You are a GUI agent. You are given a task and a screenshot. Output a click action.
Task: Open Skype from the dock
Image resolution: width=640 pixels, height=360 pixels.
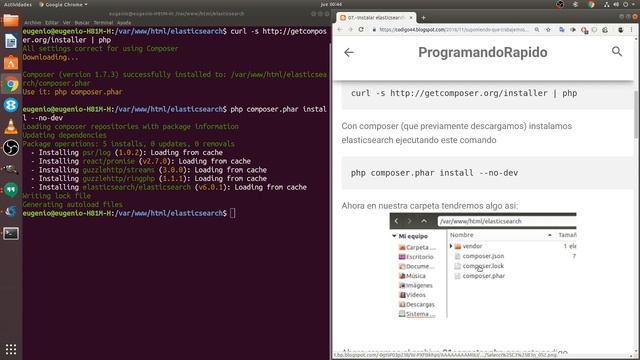click(x=11, y=105)
